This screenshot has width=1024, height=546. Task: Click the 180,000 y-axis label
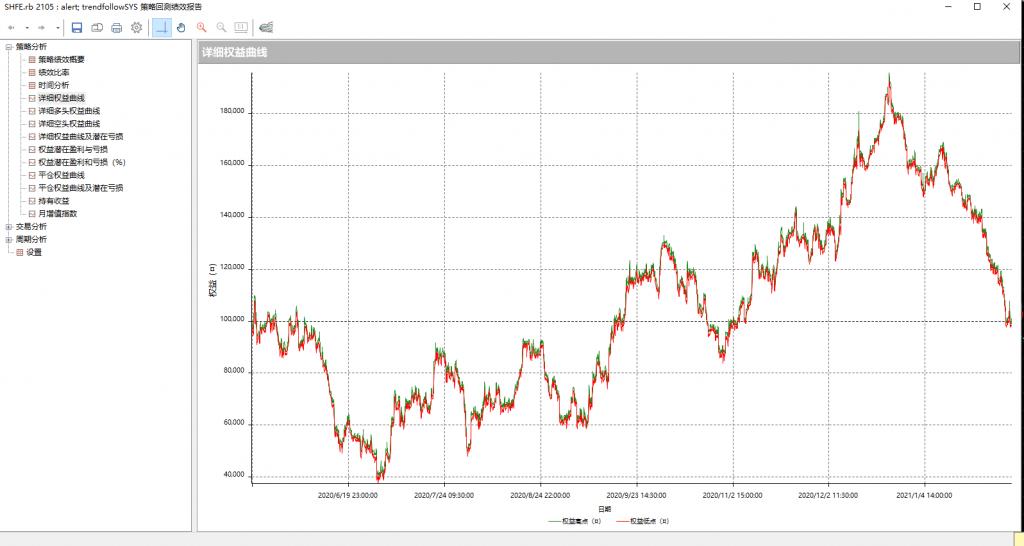[232, 112]
